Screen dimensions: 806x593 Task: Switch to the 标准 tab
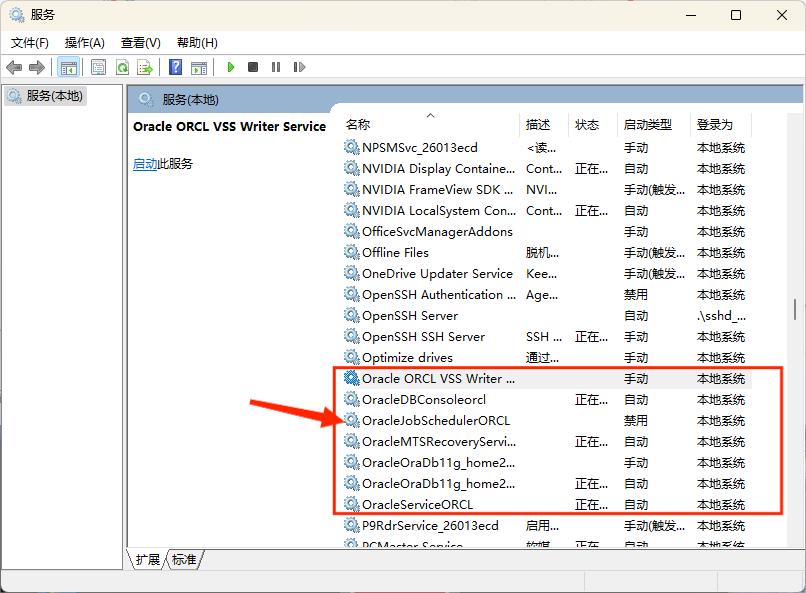tap(184, 559)
